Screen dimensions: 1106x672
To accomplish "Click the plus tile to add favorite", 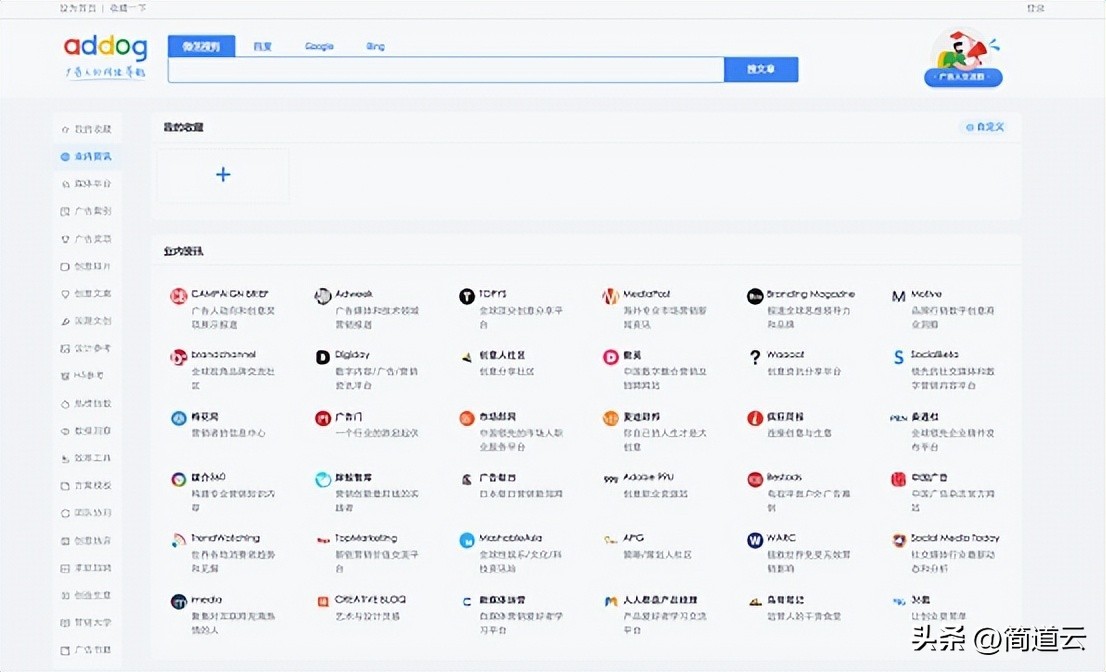I will click(223, 175).
